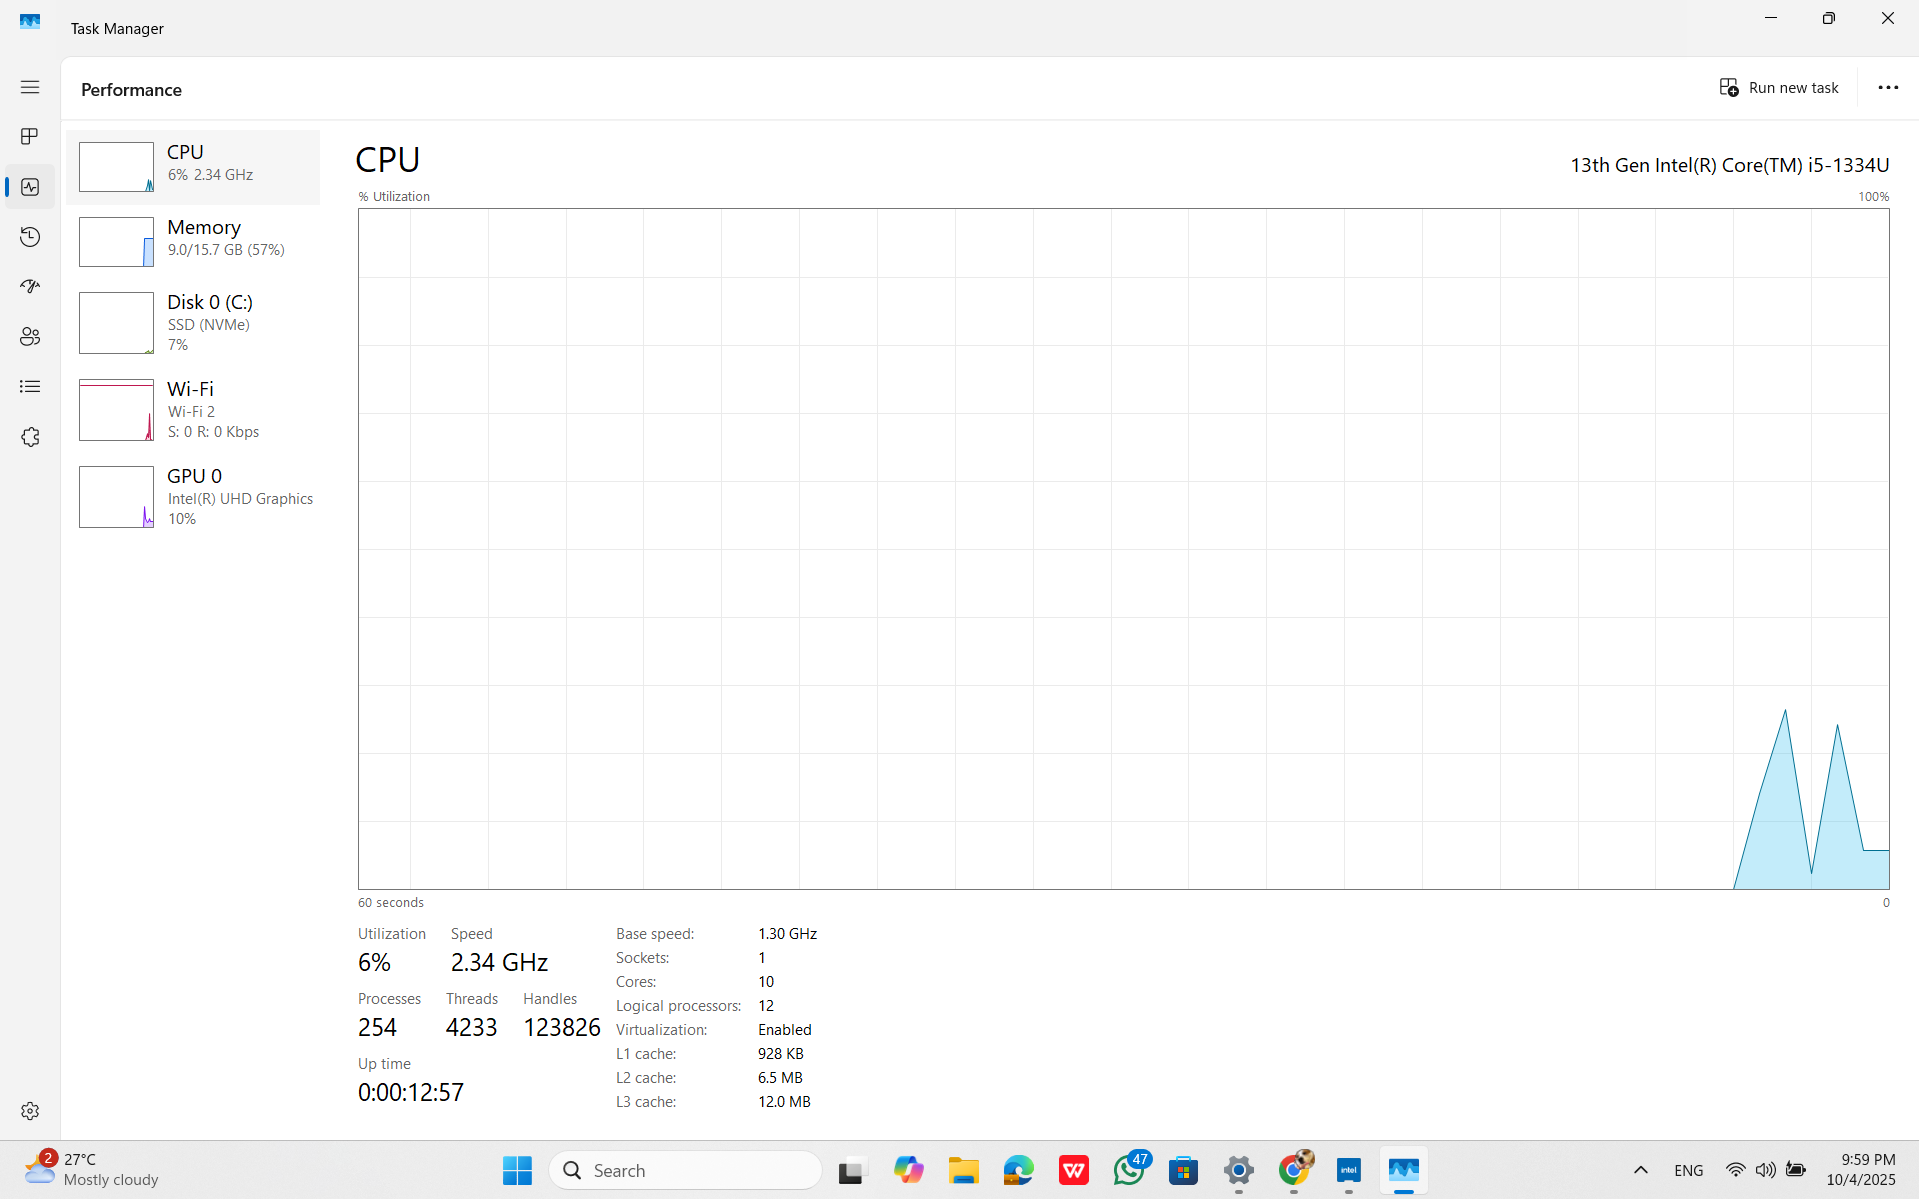Open the Details page icon

coord(30,387)
